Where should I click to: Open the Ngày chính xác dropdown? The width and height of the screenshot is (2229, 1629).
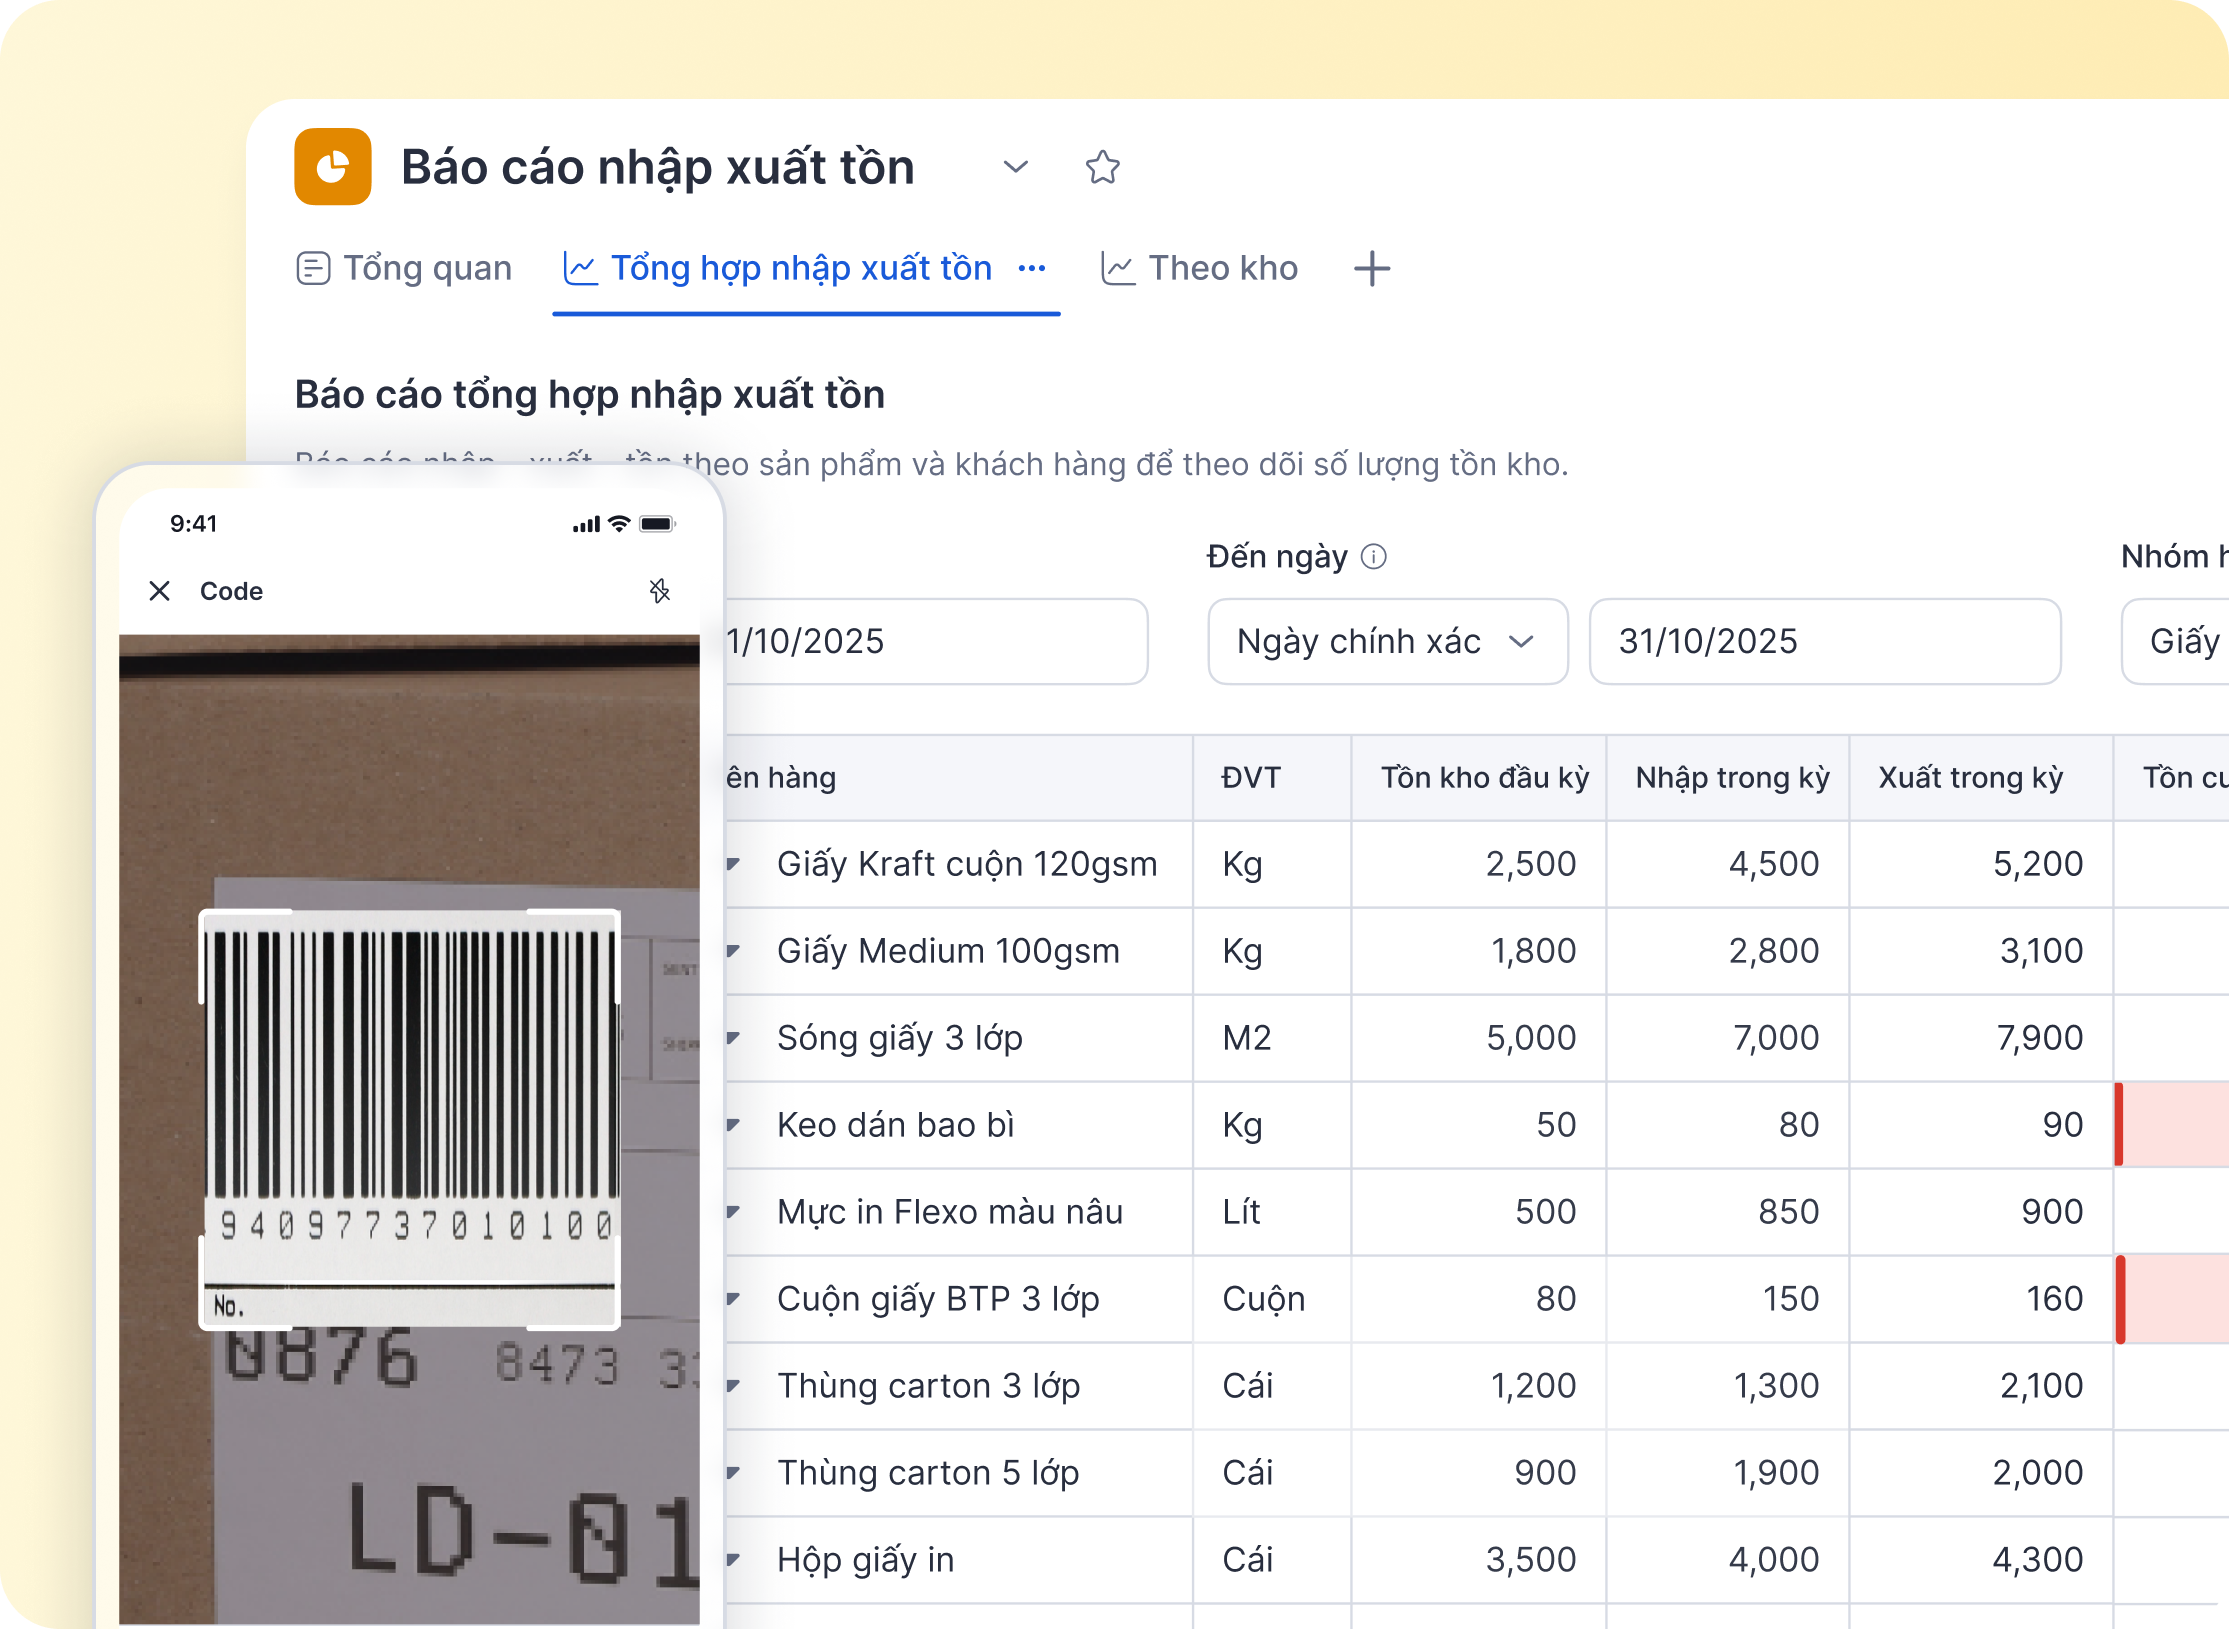pyautogui.click(x=1386, y=641)
